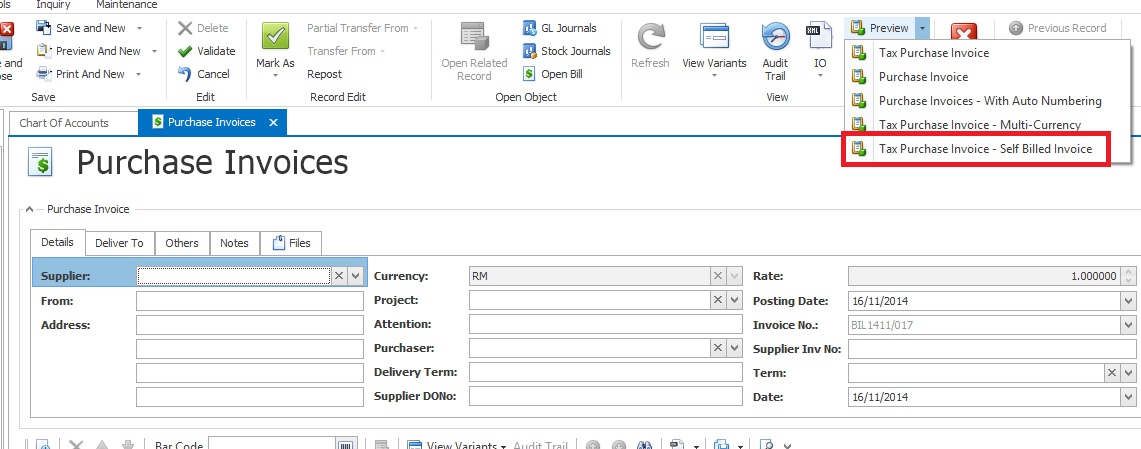Expand the Save and New dropdown arrow
This screenshot has width=1141, height=449.
point(139,28)
